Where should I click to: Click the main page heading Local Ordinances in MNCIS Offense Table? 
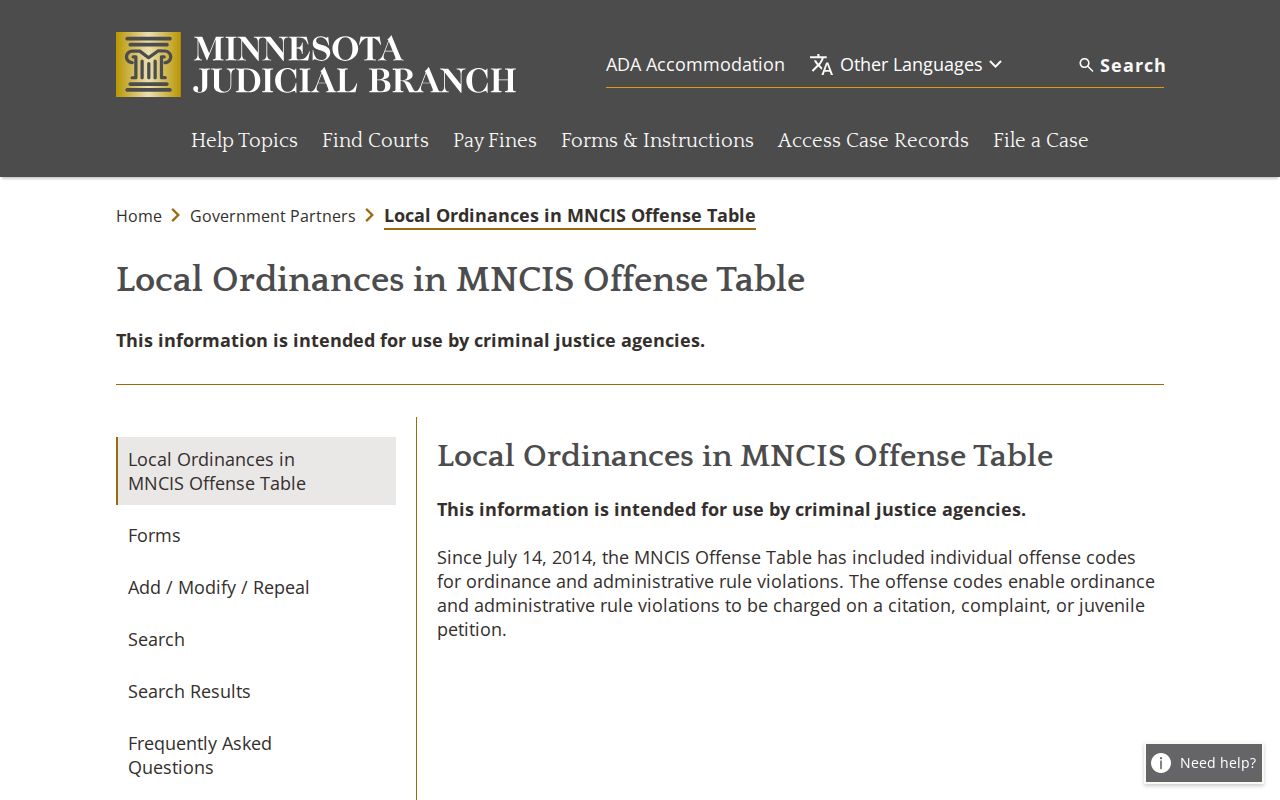pos(460,279)
